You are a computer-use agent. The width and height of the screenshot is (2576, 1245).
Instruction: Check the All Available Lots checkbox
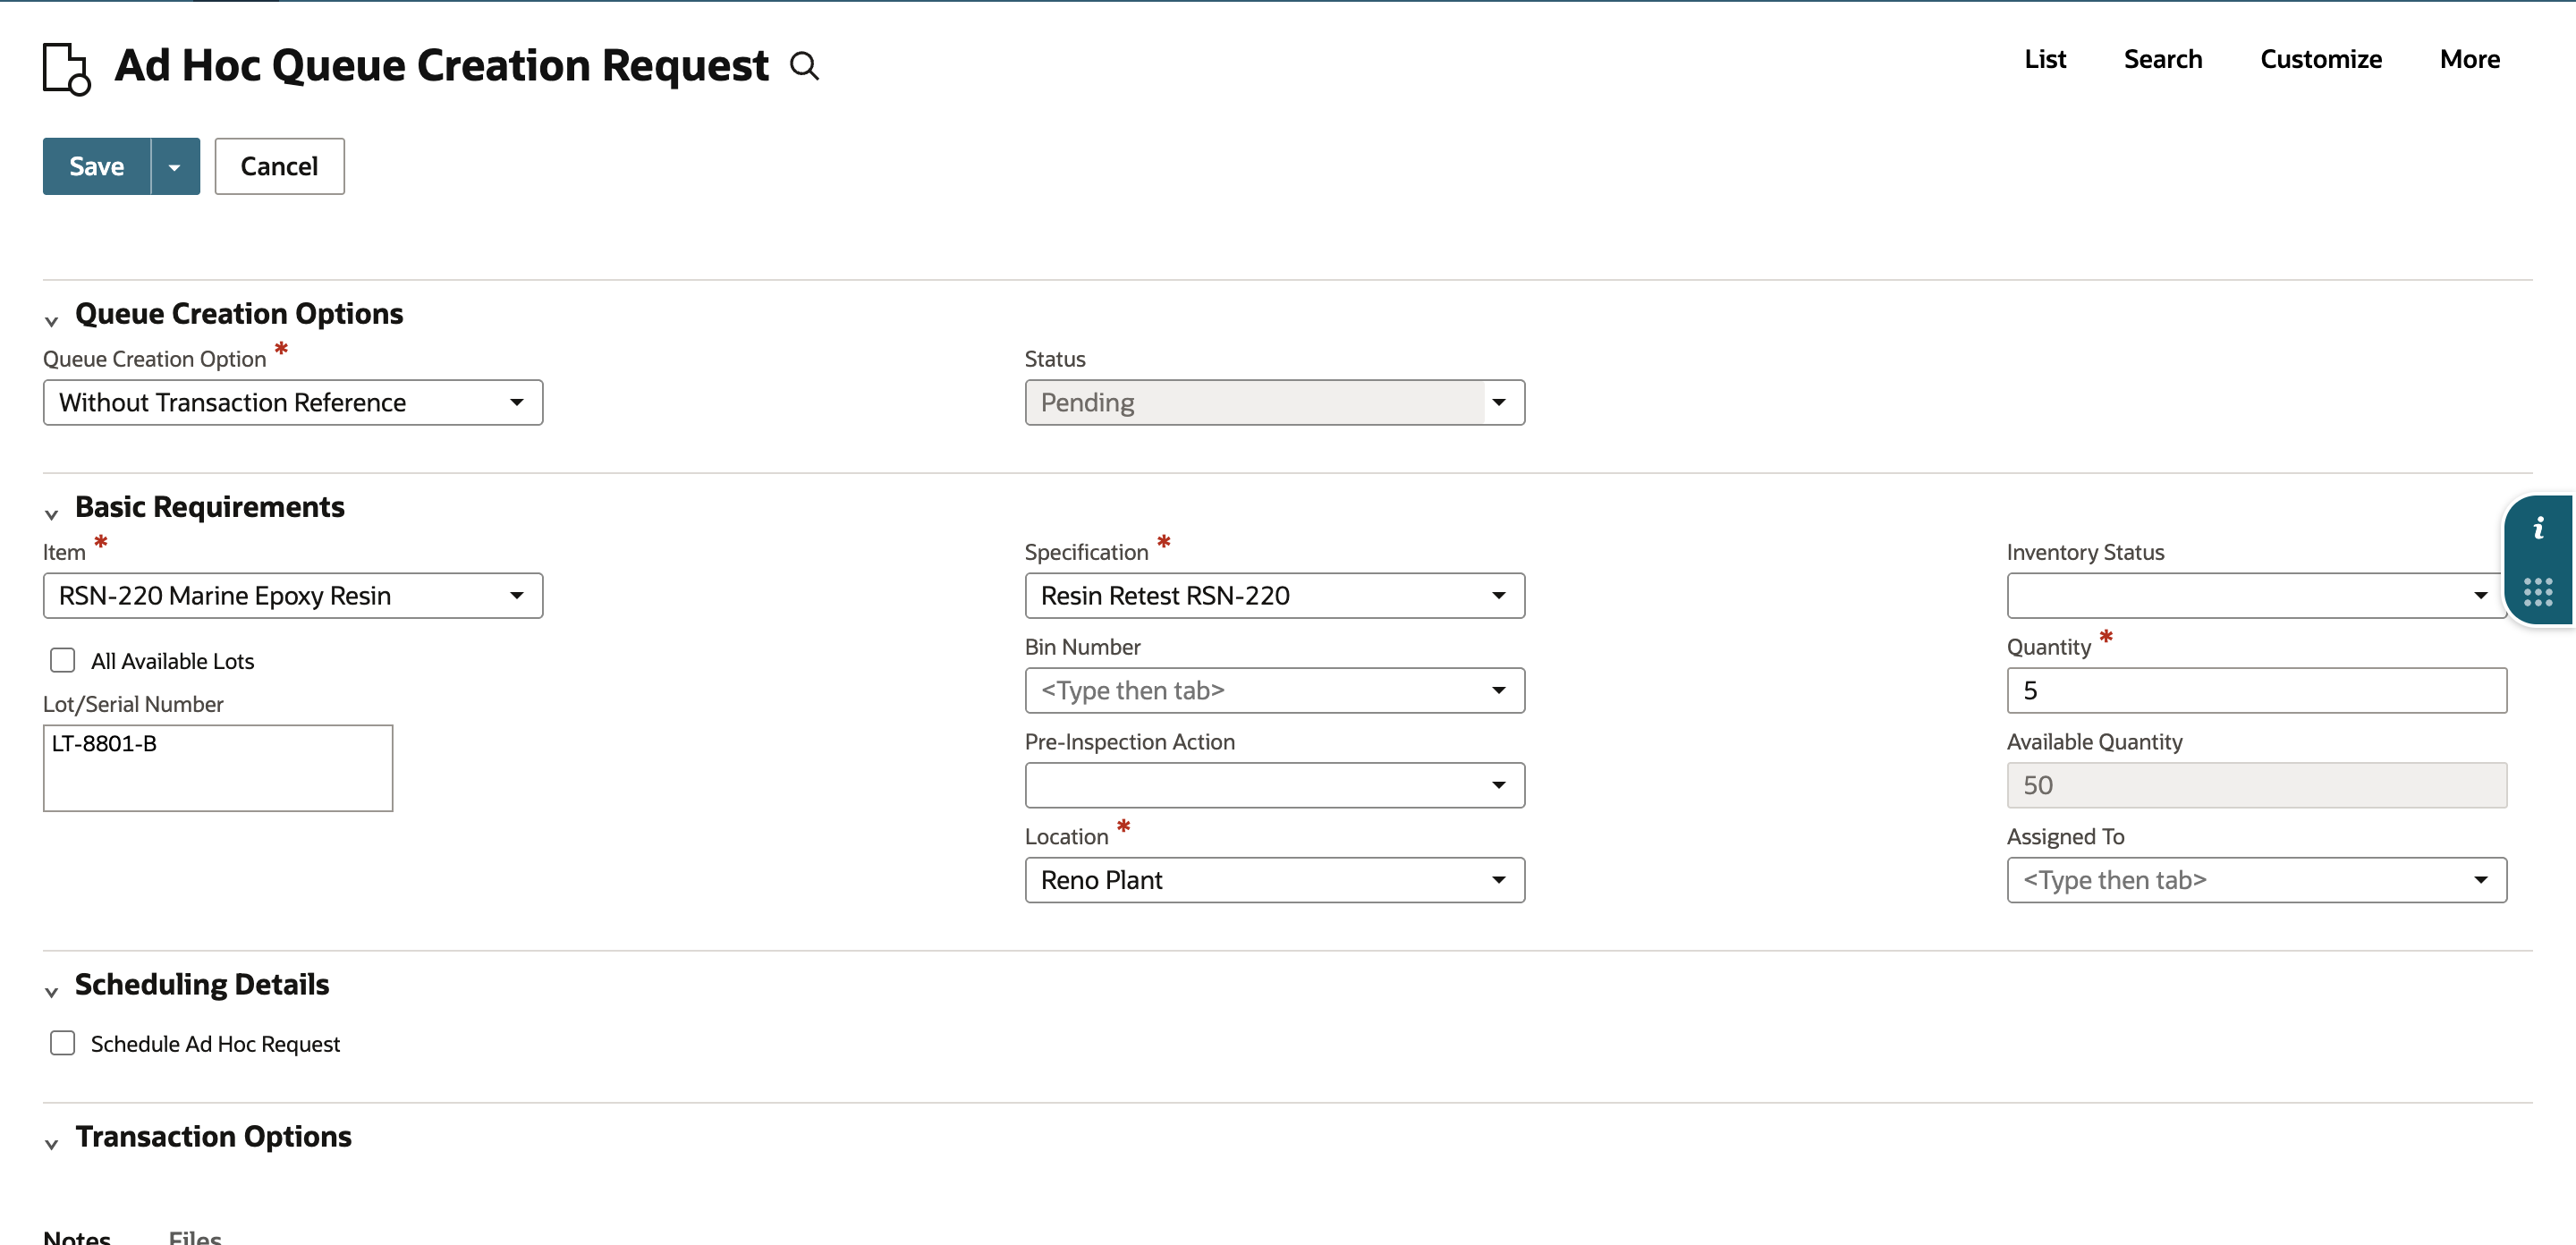click(63, 660)
